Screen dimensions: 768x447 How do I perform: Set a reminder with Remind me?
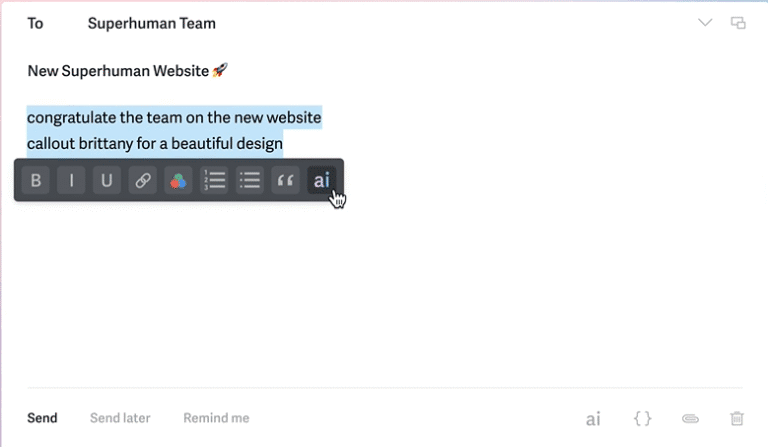(216, 418)
